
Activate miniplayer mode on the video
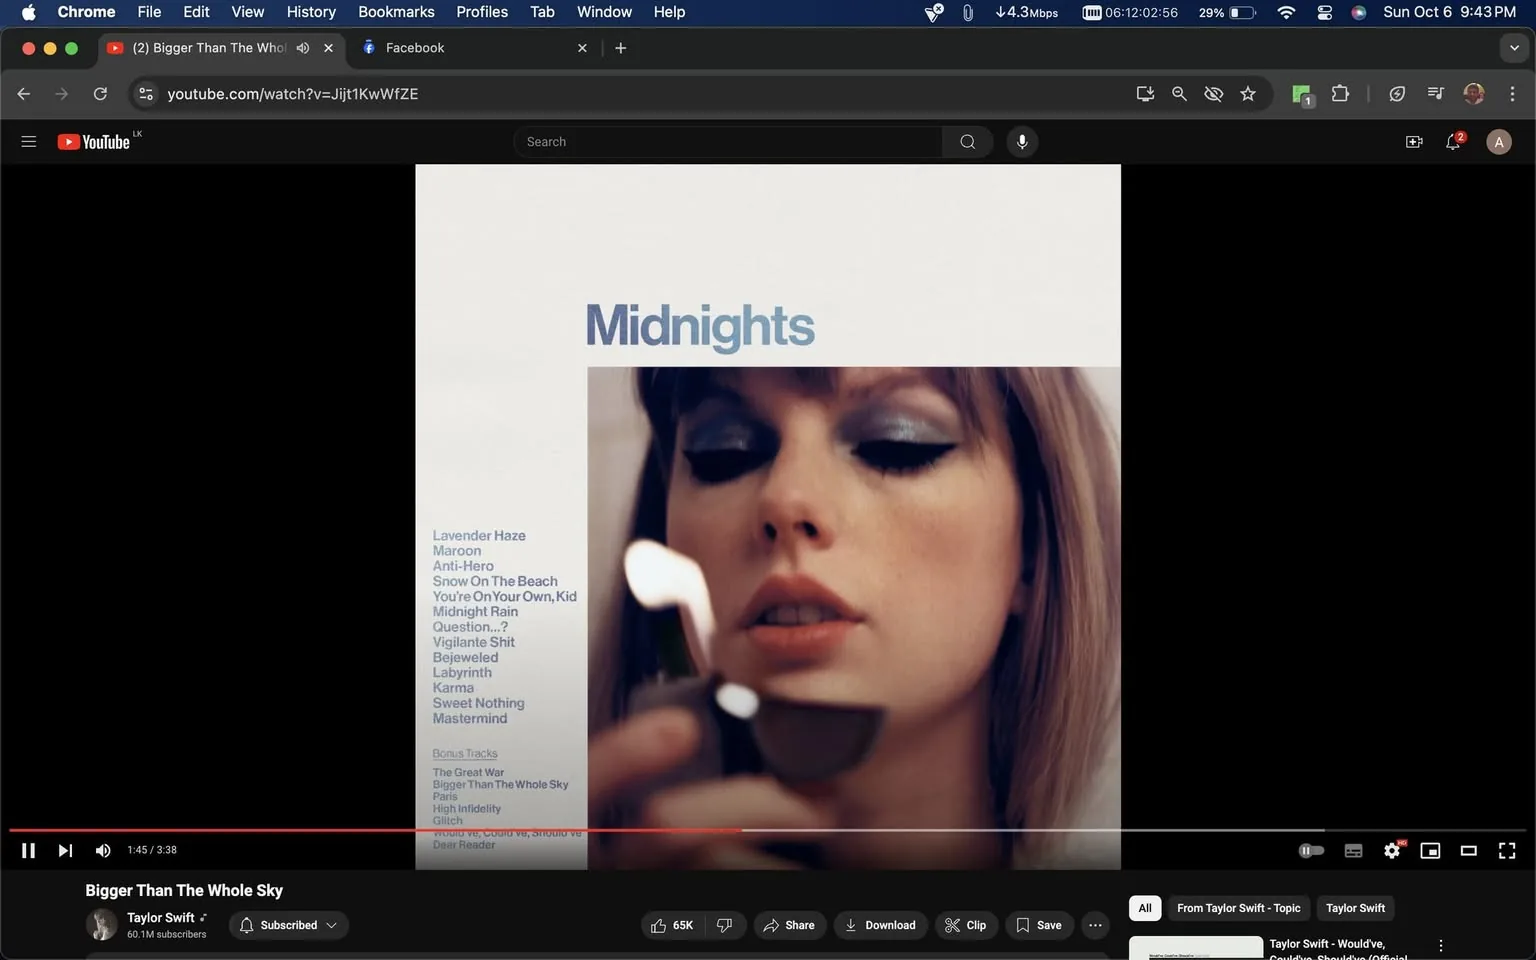(x=1430, y=850)
